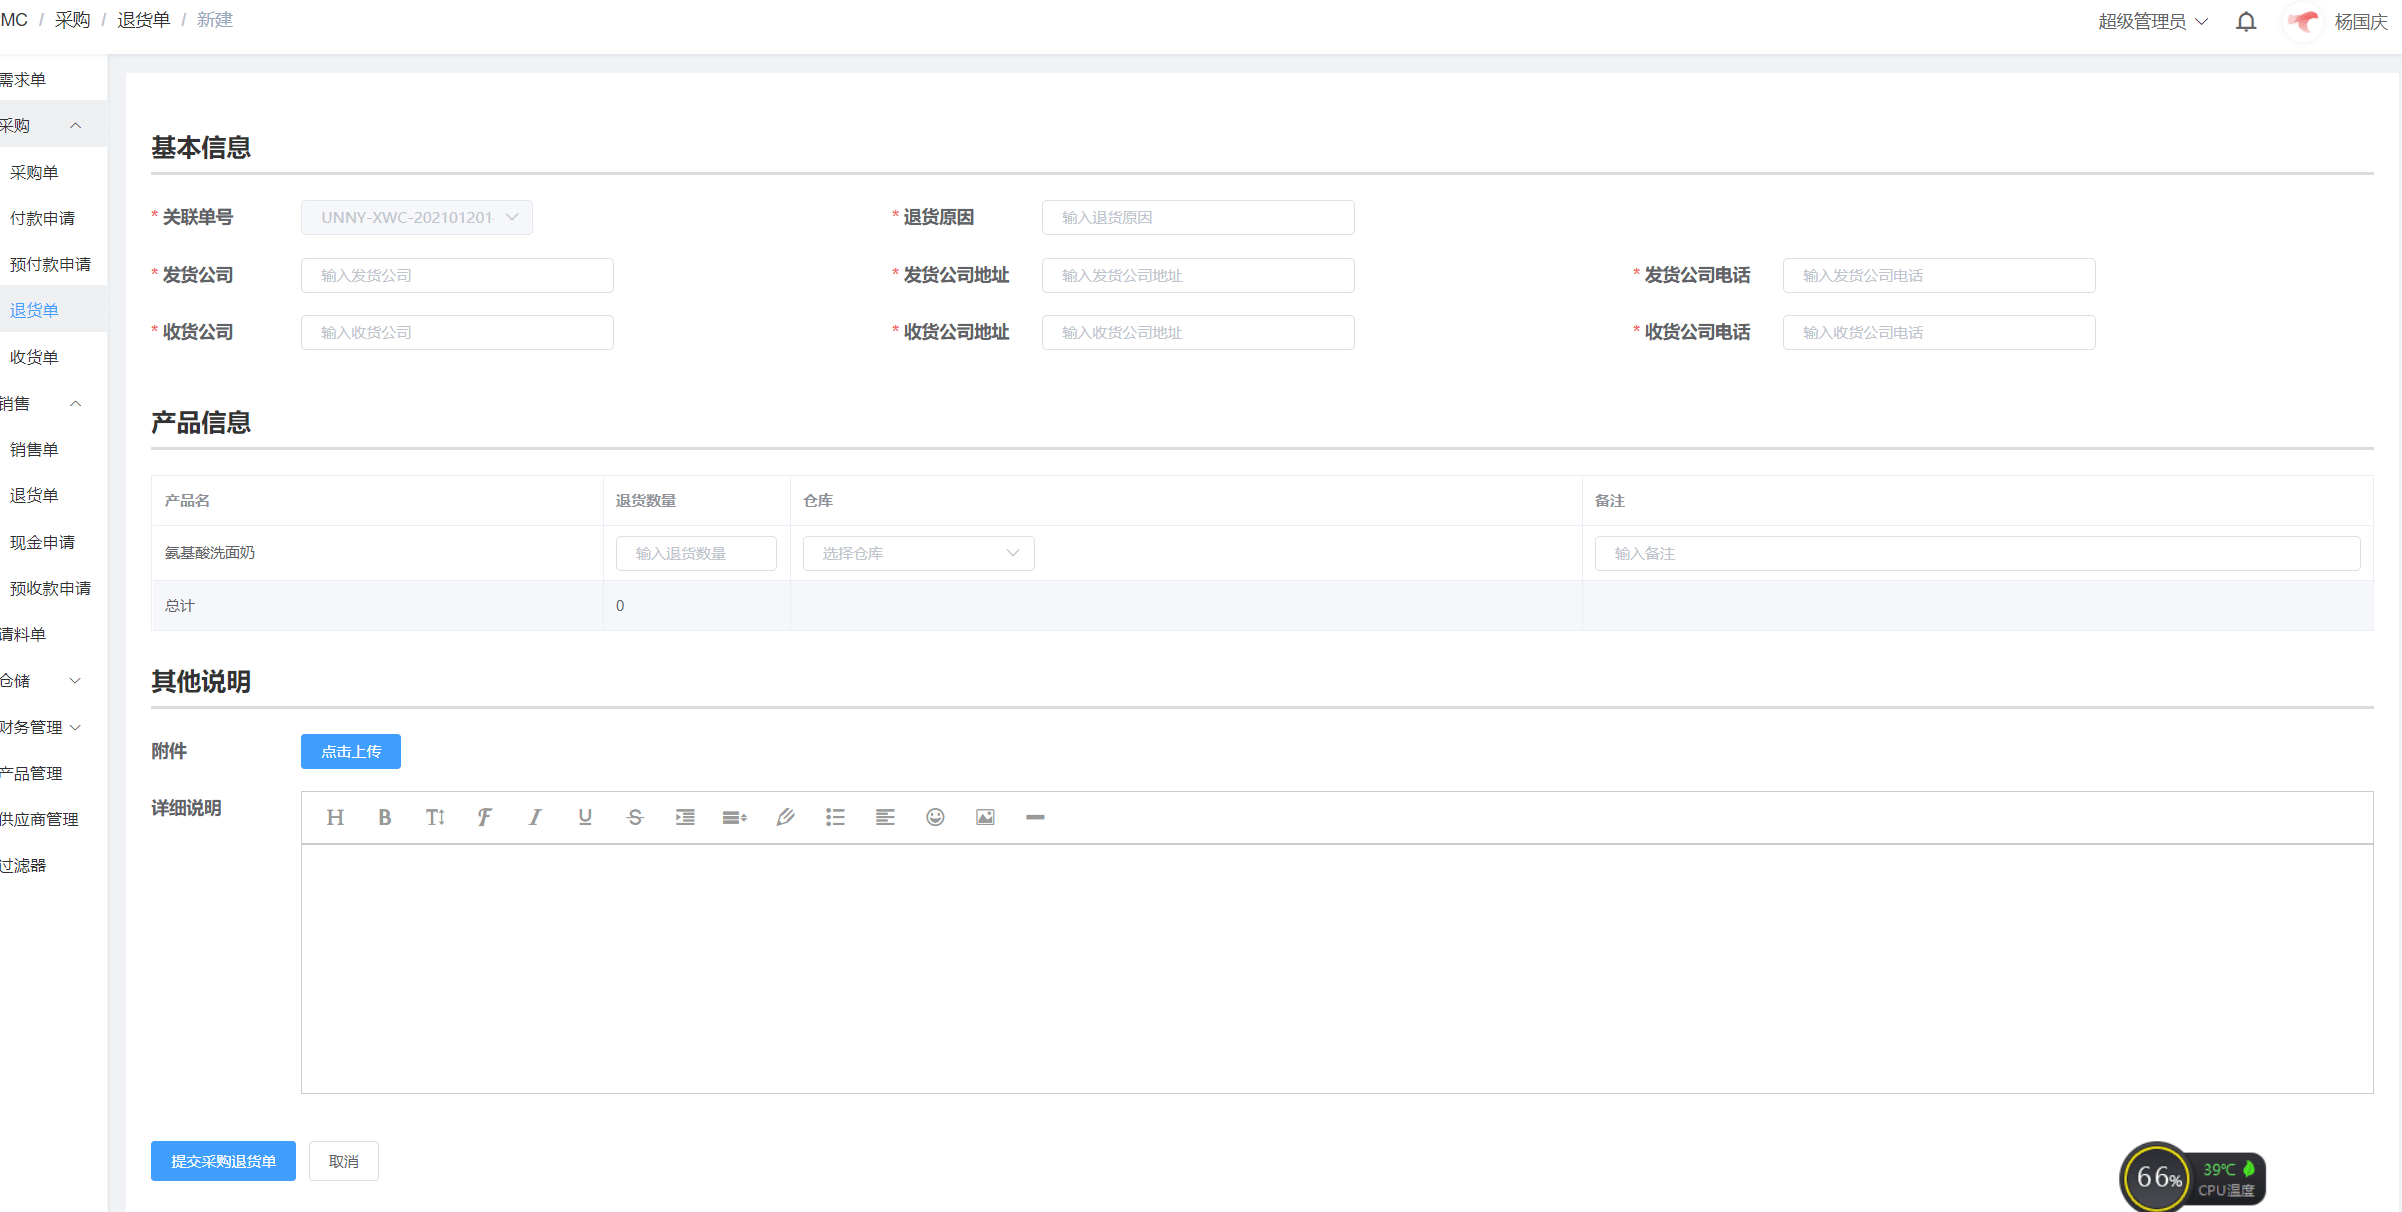Click the heading H icon
2402x1212 pixels.
point(335,817)
